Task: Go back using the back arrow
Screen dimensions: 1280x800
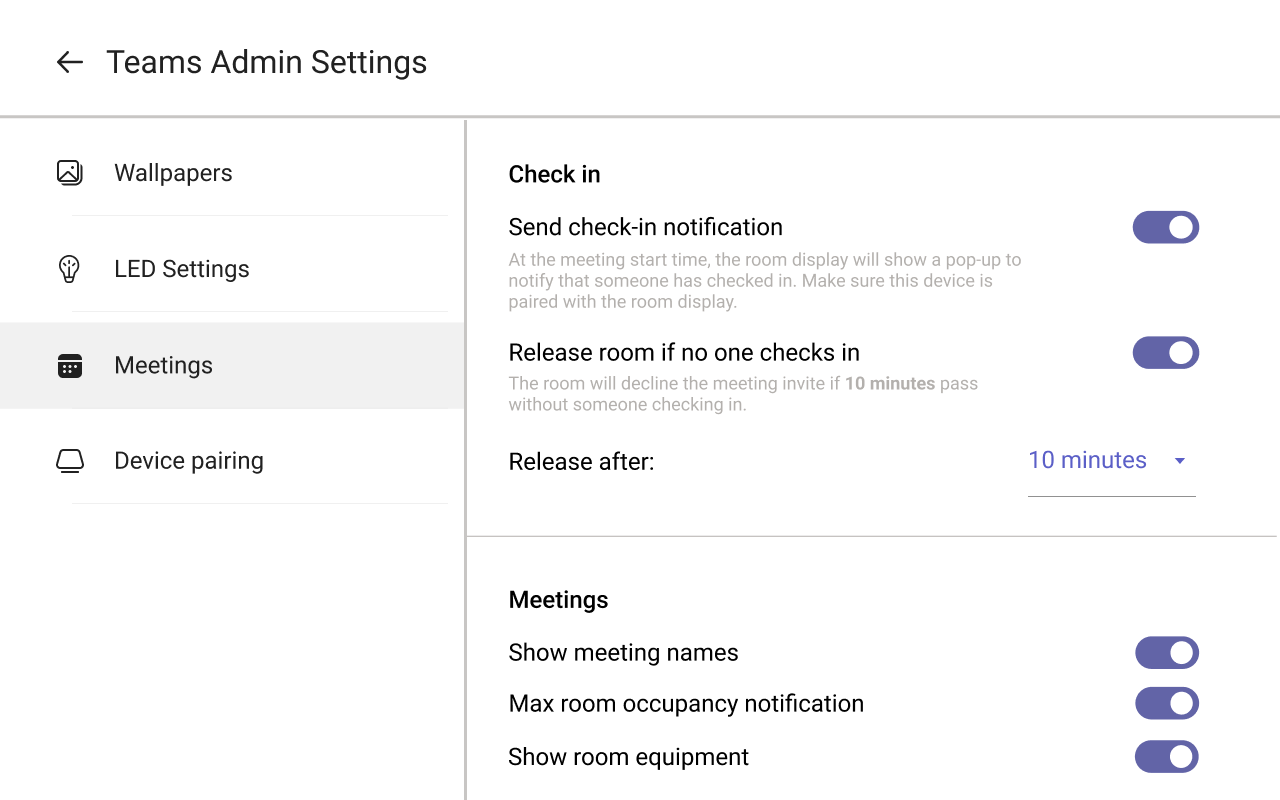Action: (x=69, y=62)
